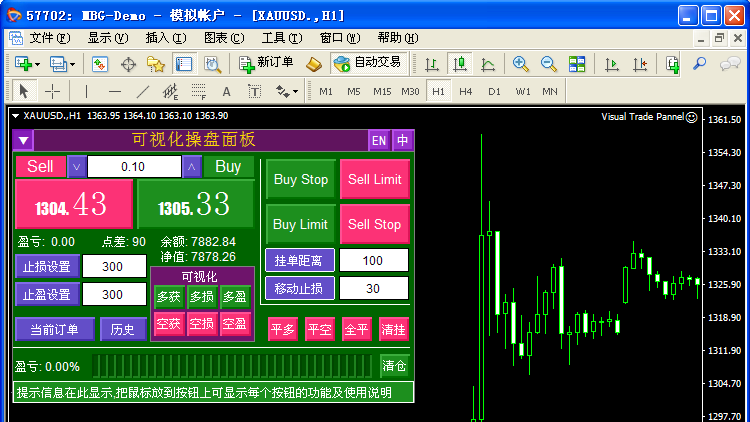Switch to D1 timeframe
Image resolution: width=750 pixels, height=422 pixels.
494,91
